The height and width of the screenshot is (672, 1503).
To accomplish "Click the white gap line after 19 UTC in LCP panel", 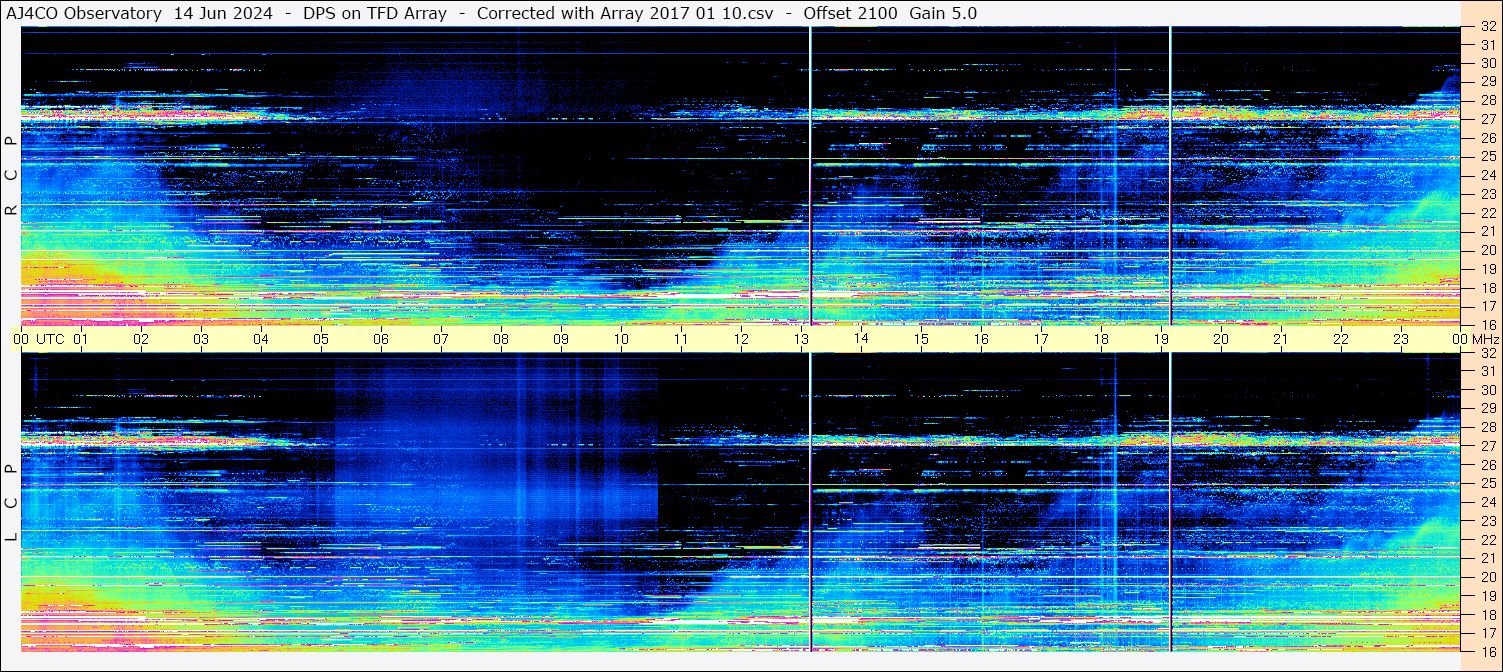I will tap(1170, 502).
